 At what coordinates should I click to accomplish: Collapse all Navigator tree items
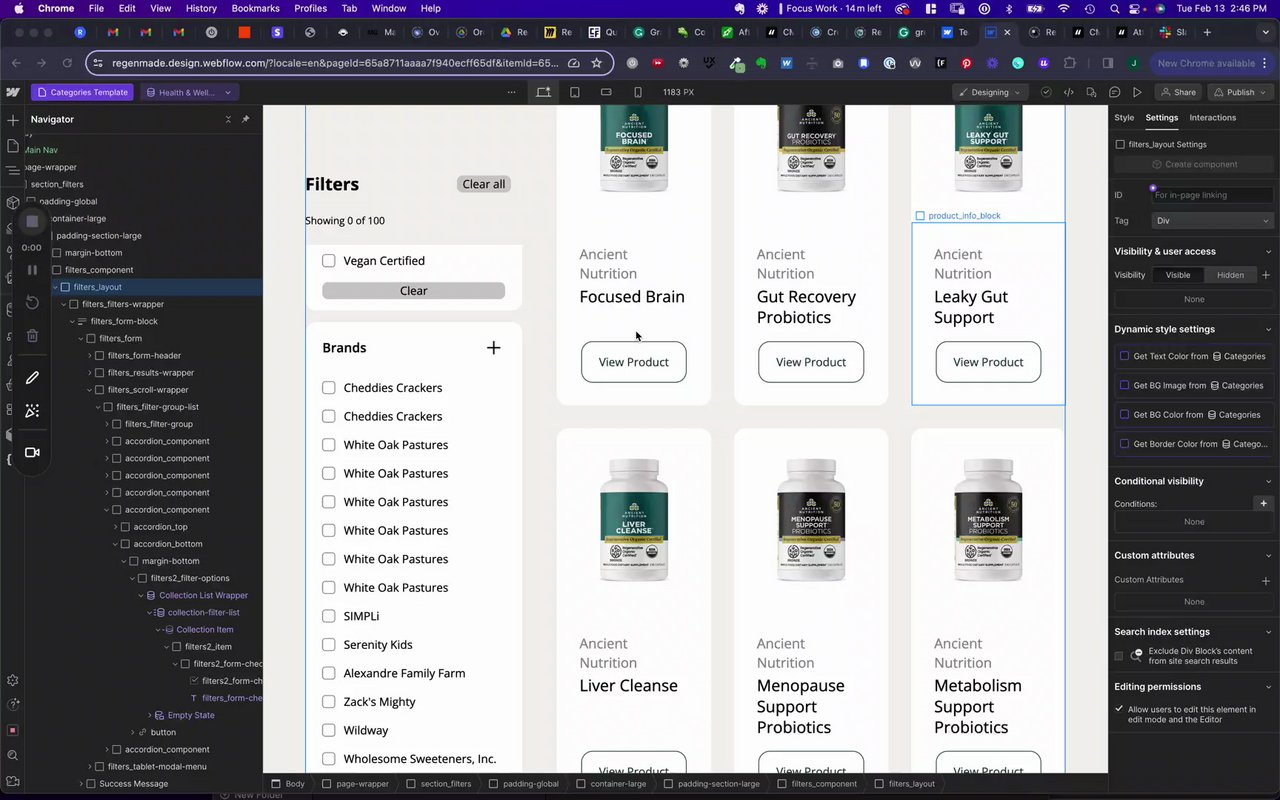coord(228,119)
